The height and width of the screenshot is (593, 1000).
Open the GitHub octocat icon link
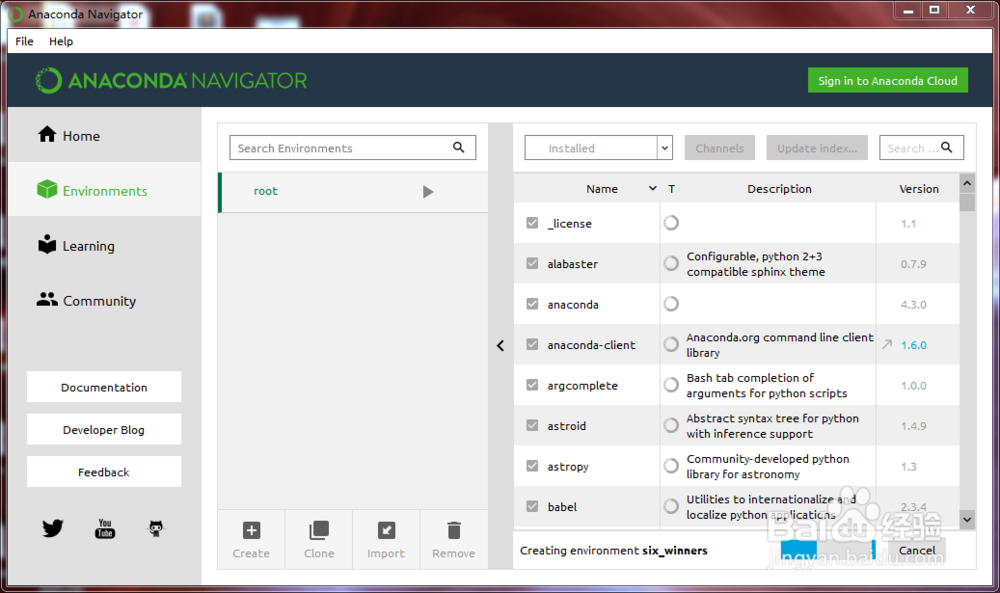pyautogui.click(x=156, y=528)
